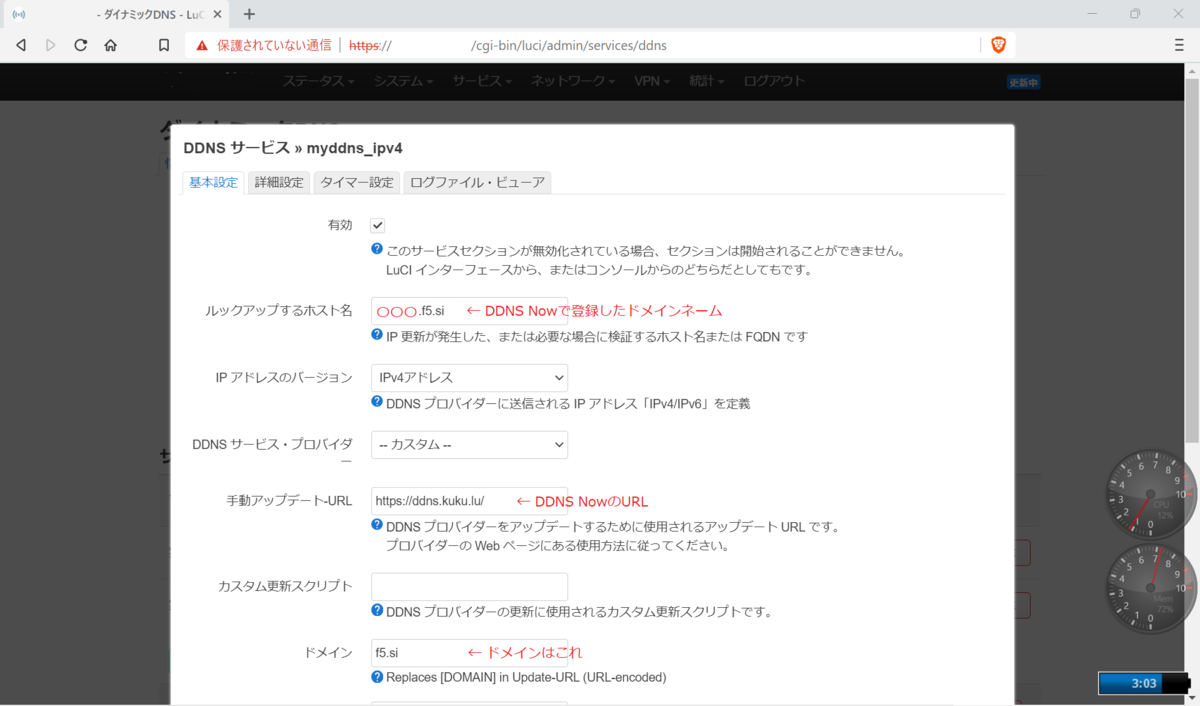
Task: Reload the page with refresh icon
Action: pos(81,45)
